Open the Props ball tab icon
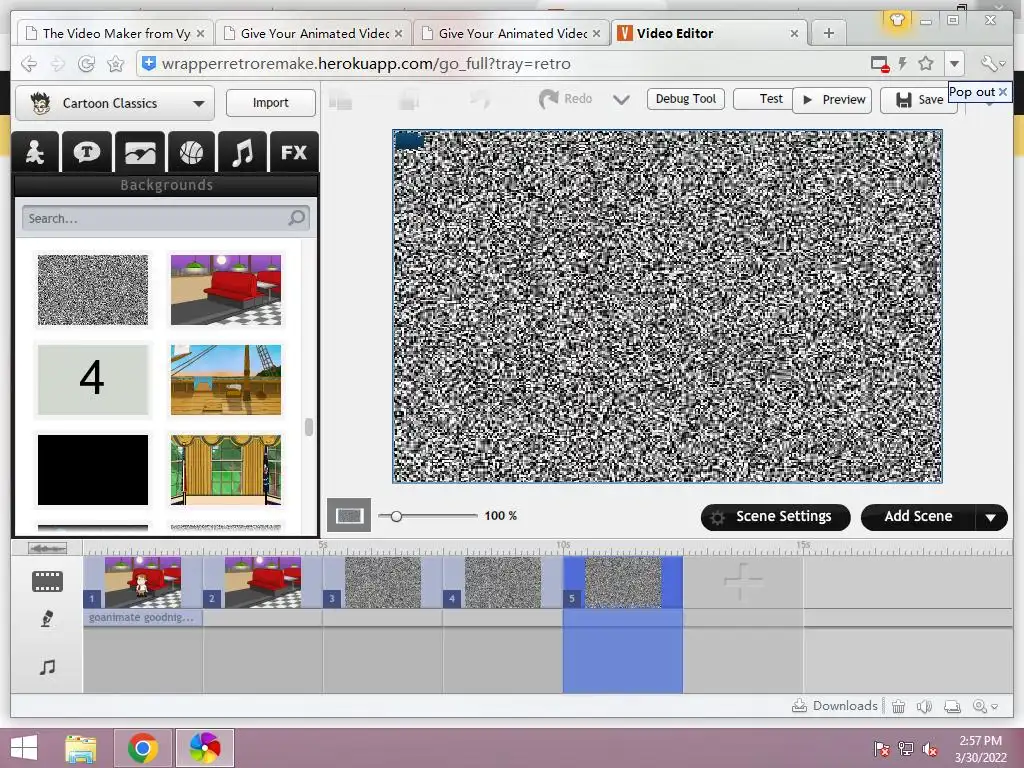This screenshot has height=768, width=1024. (x=191, y=152)
